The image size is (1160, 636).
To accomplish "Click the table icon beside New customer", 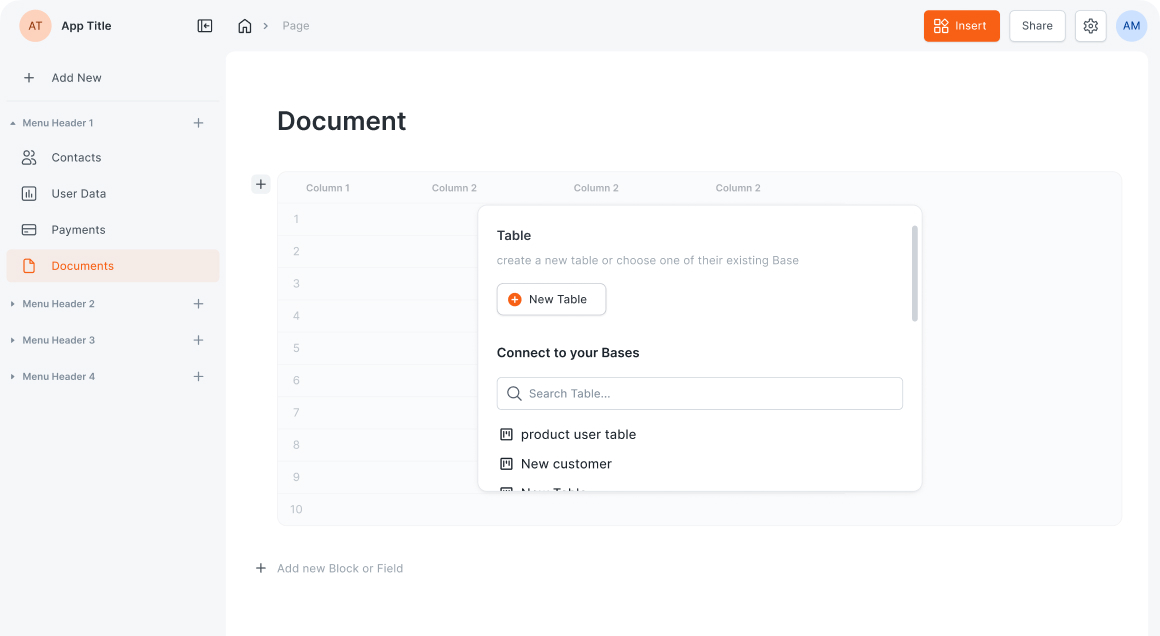I will point(505,463).
